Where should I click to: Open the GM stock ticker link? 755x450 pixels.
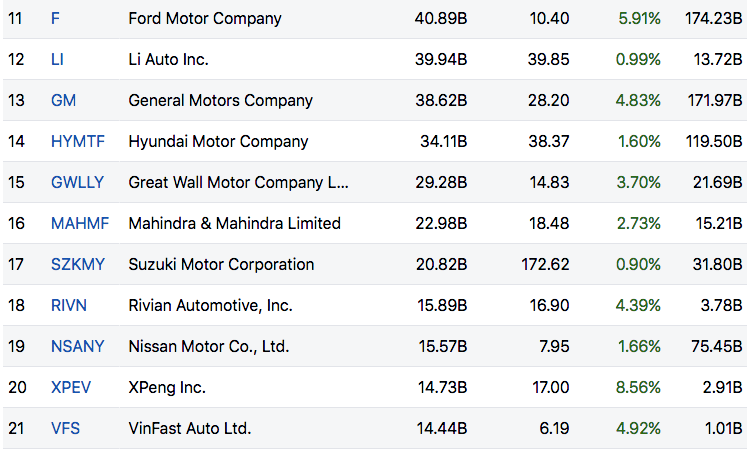tap(63, 101)
